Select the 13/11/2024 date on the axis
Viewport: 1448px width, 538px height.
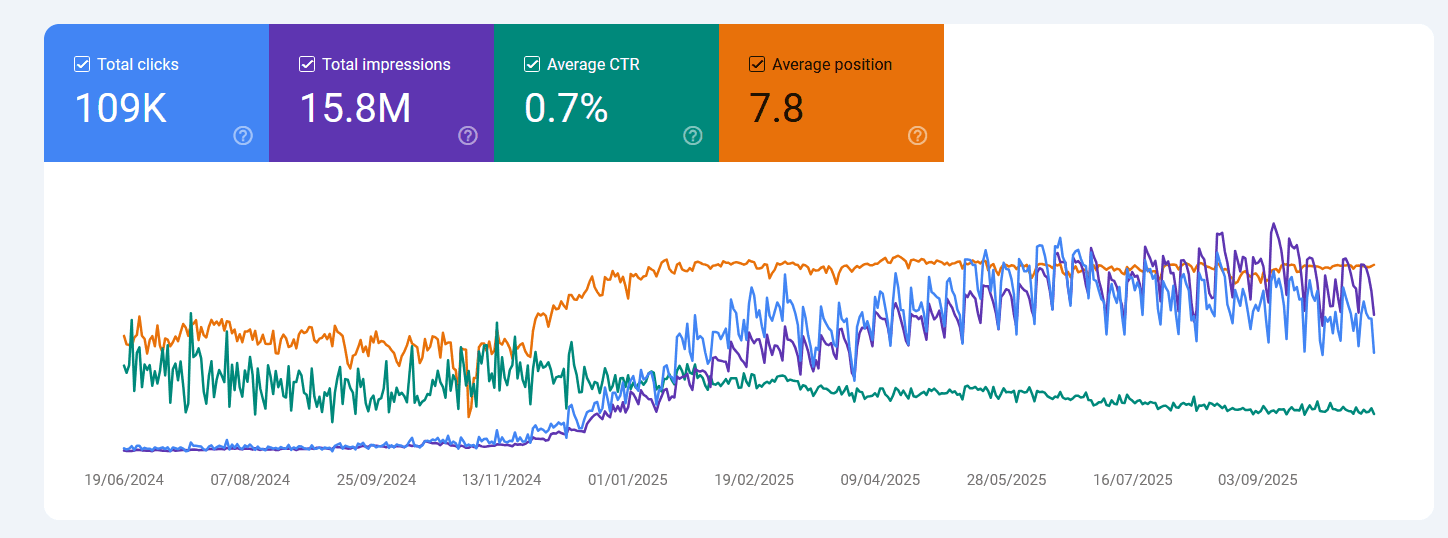(x=502, y=480)
